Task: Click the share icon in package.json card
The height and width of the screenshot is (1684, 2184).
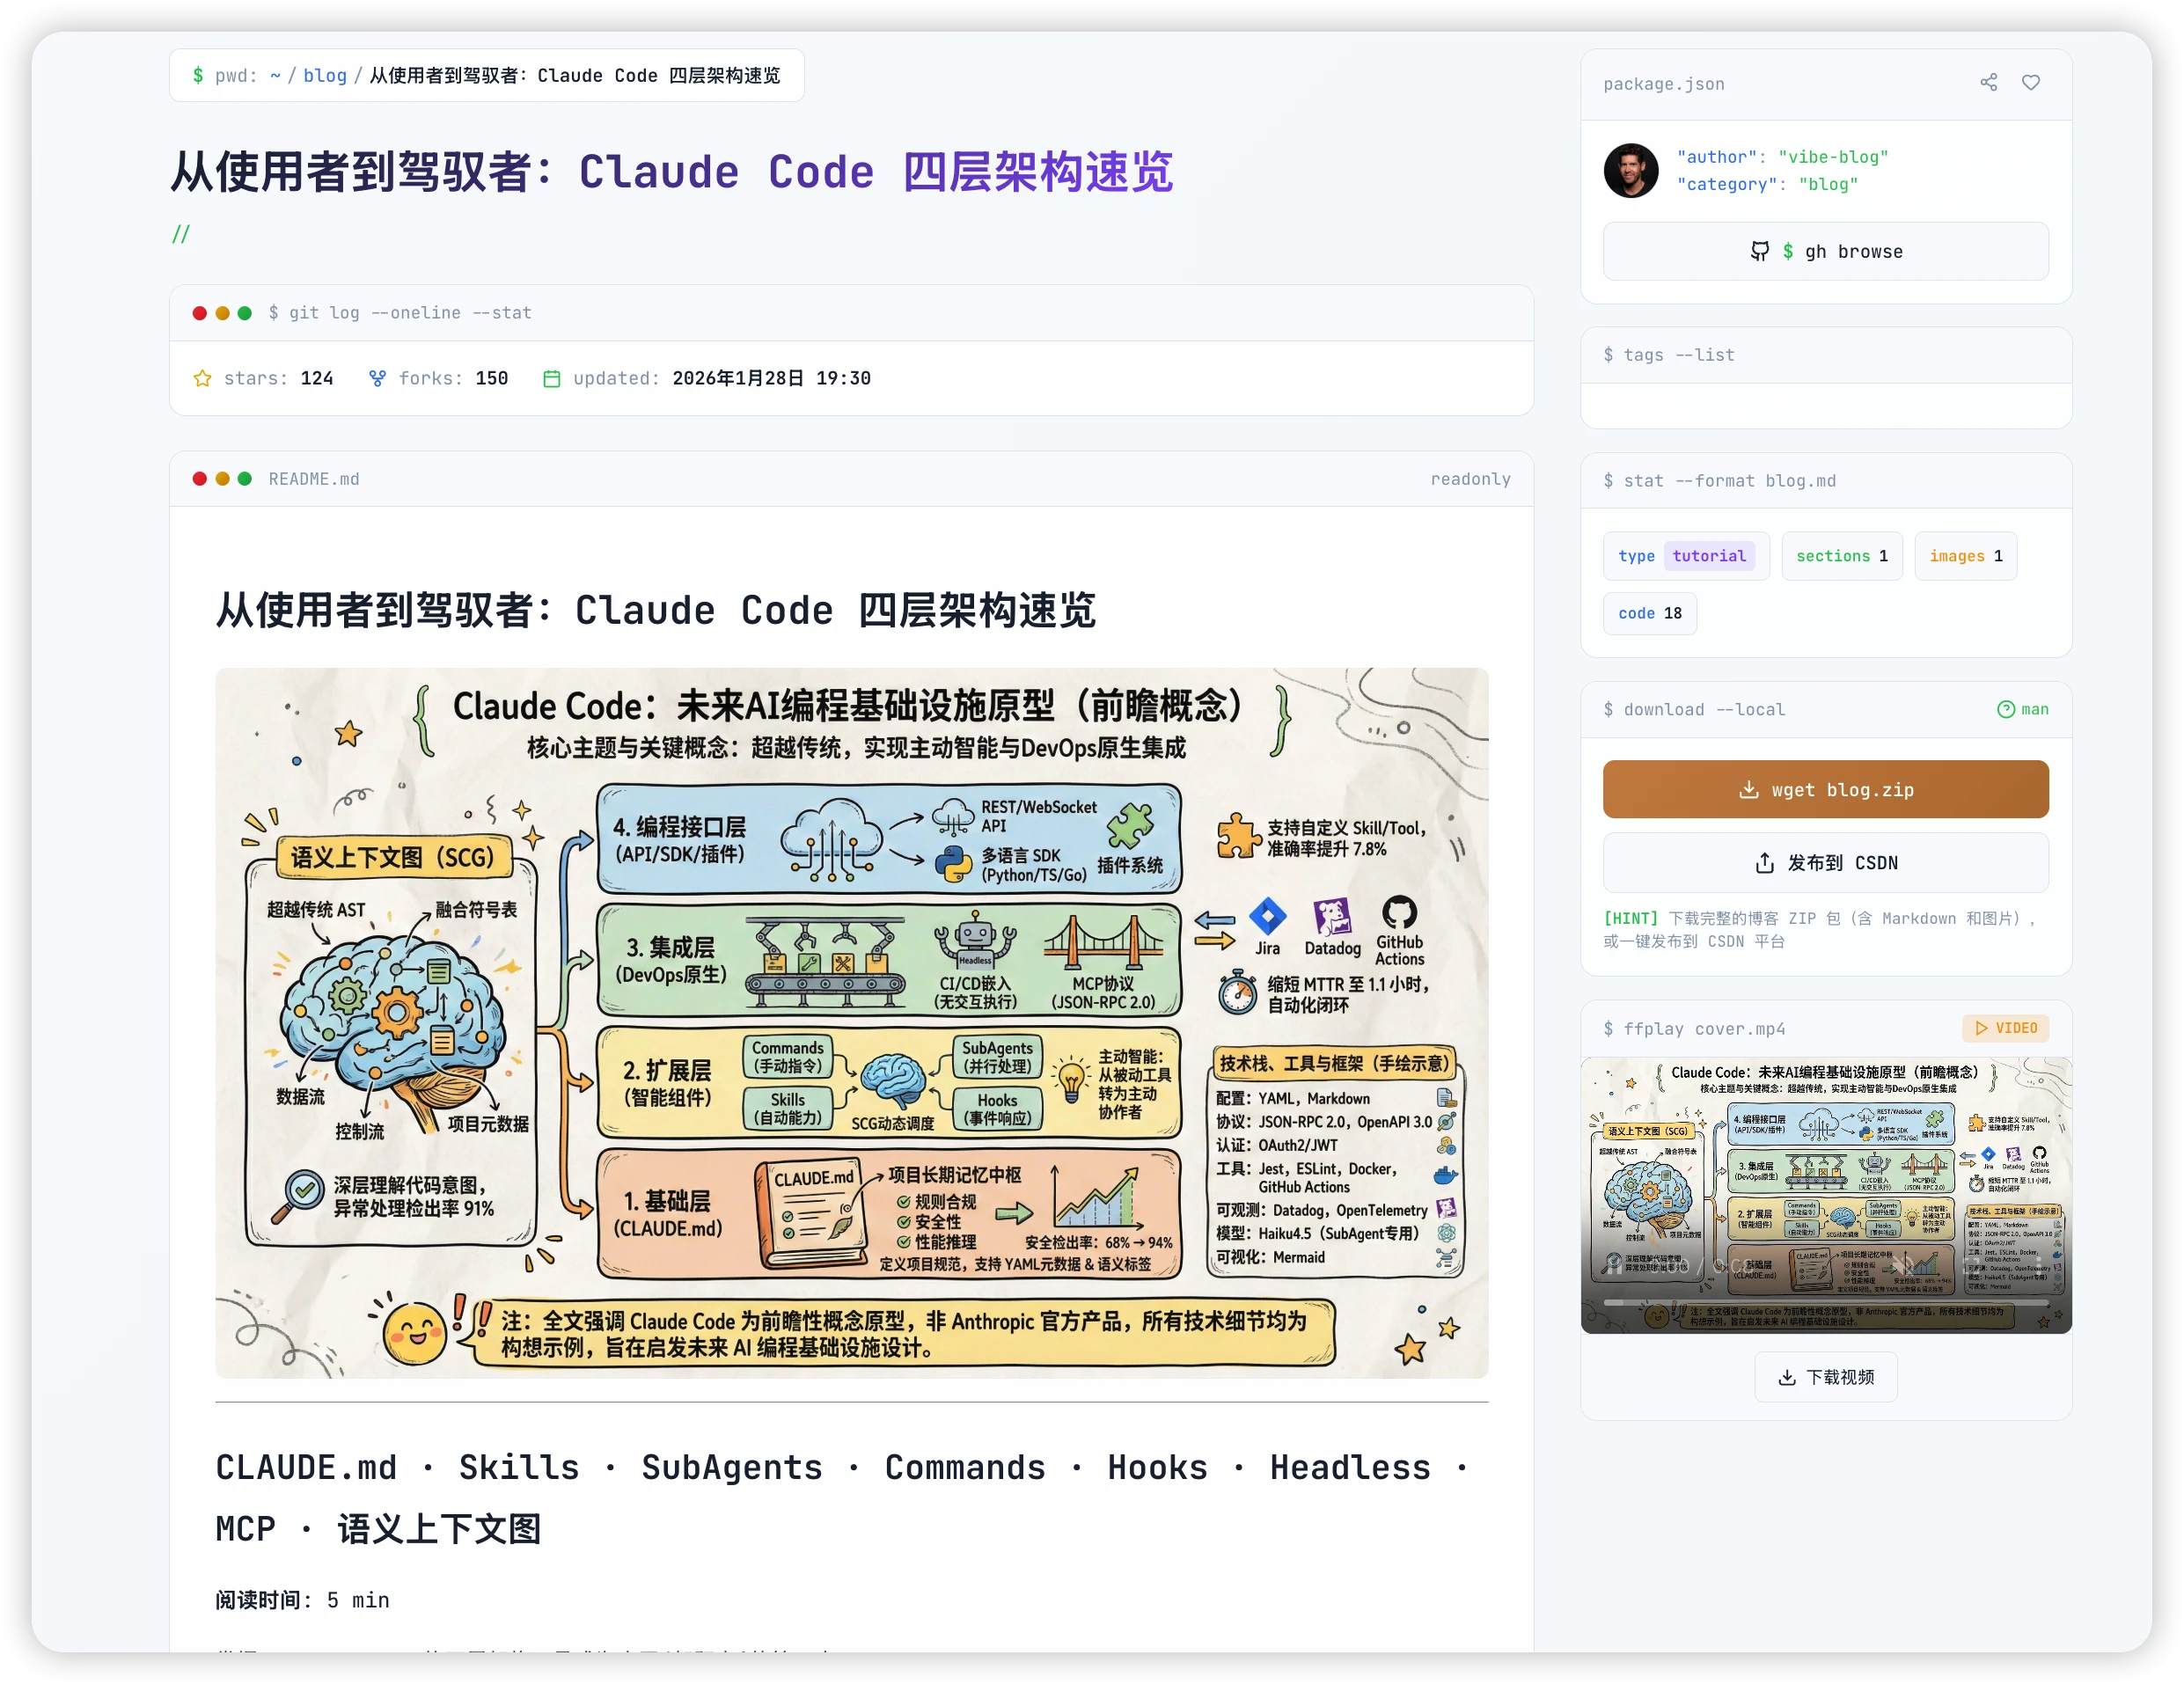Action: [1988, 83]
